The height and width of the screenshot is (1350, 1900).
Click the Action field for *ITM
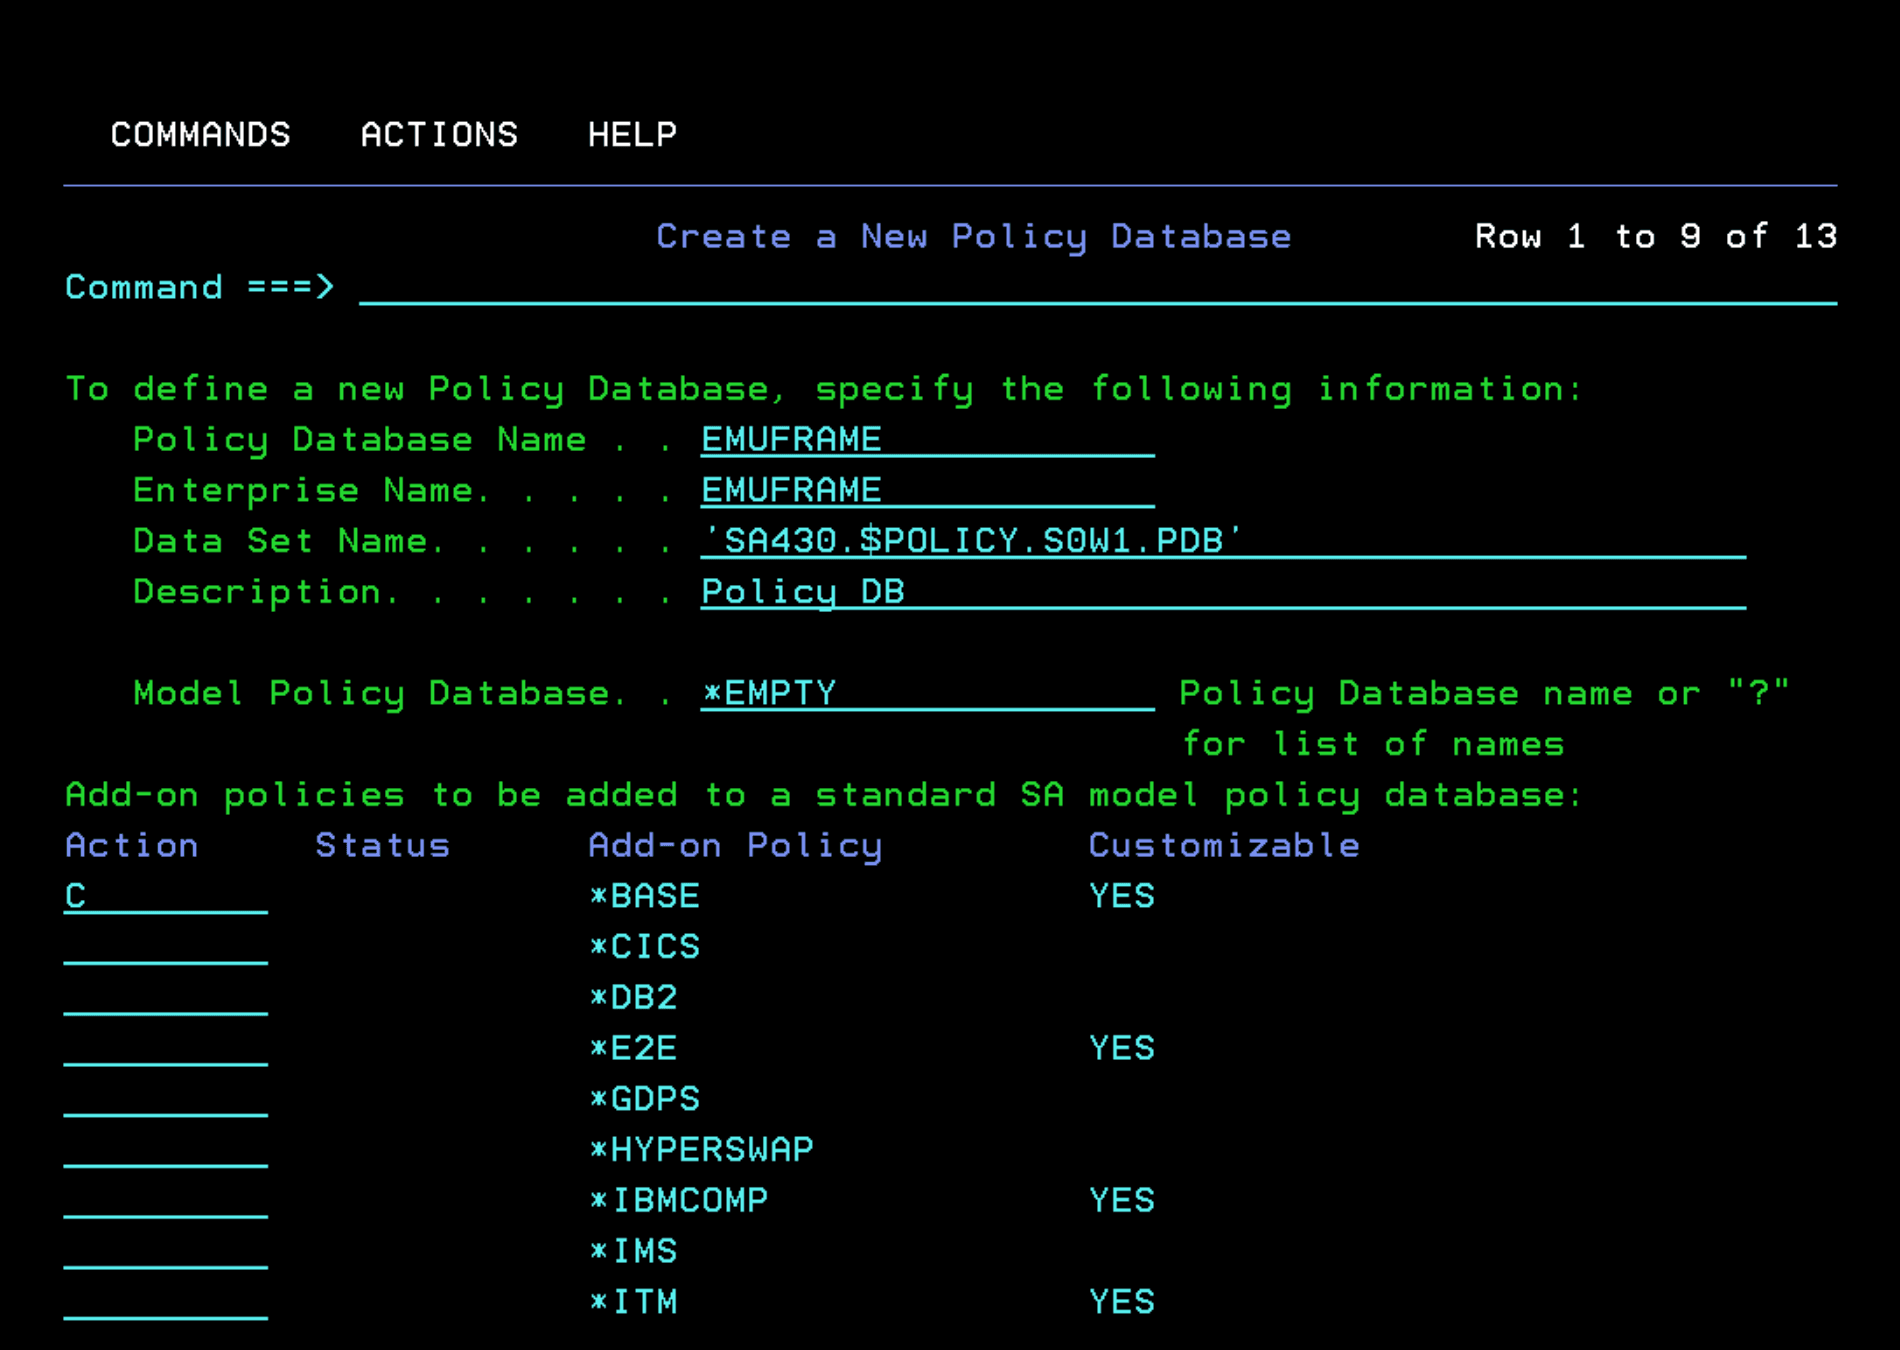point(165,1302)
